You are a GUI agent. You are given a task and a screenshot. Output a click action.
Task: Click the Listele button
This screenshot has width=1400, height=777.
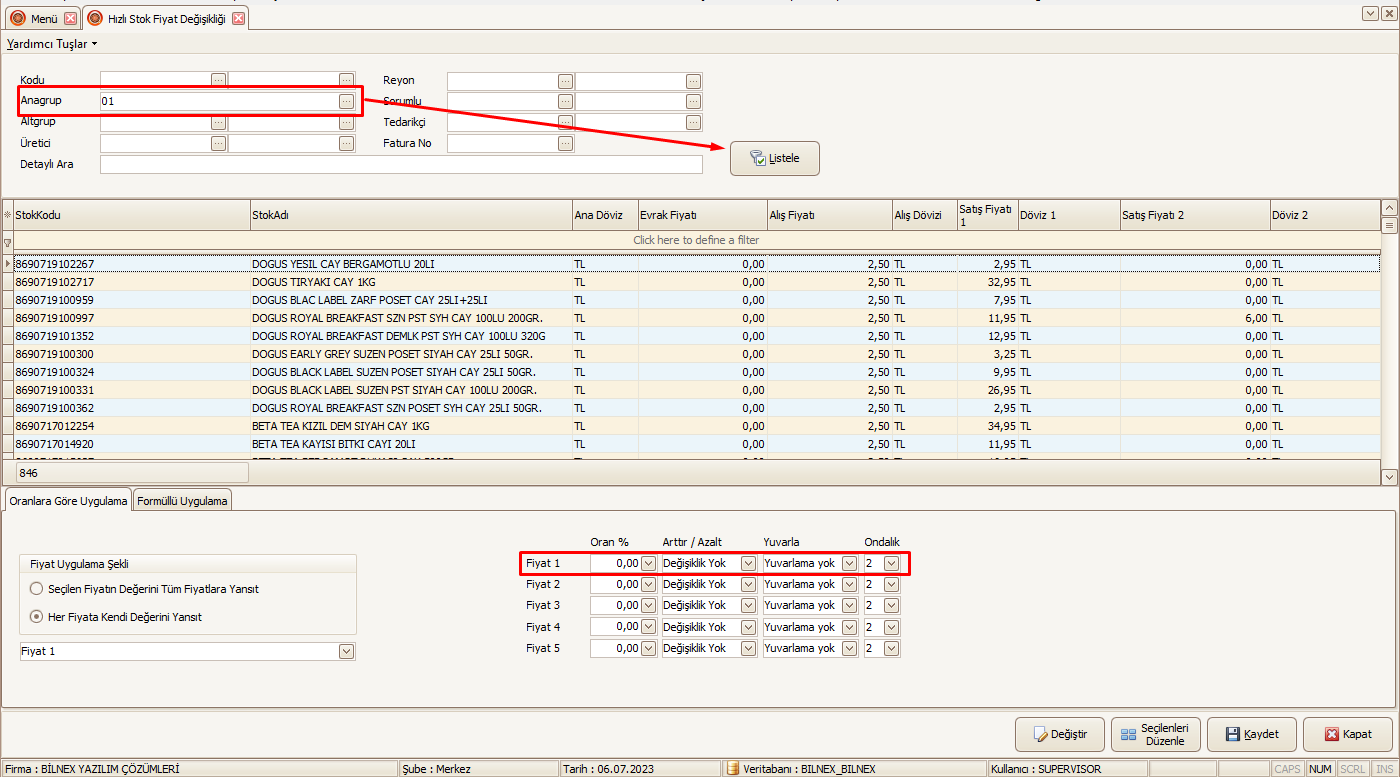point(775,158)
